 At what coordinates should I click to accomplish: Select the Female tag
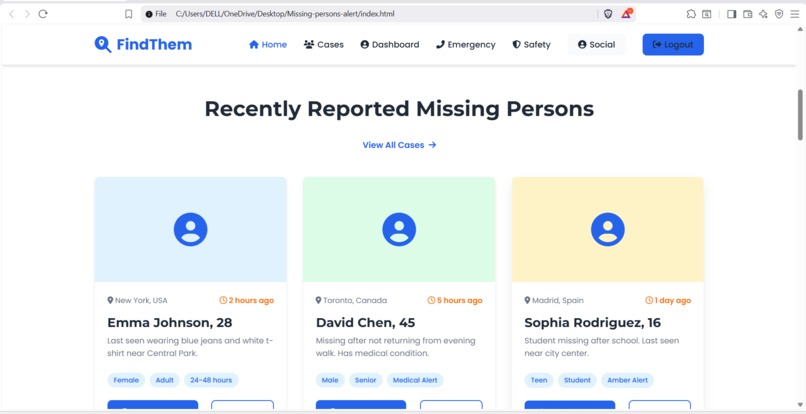pos(126,381)
